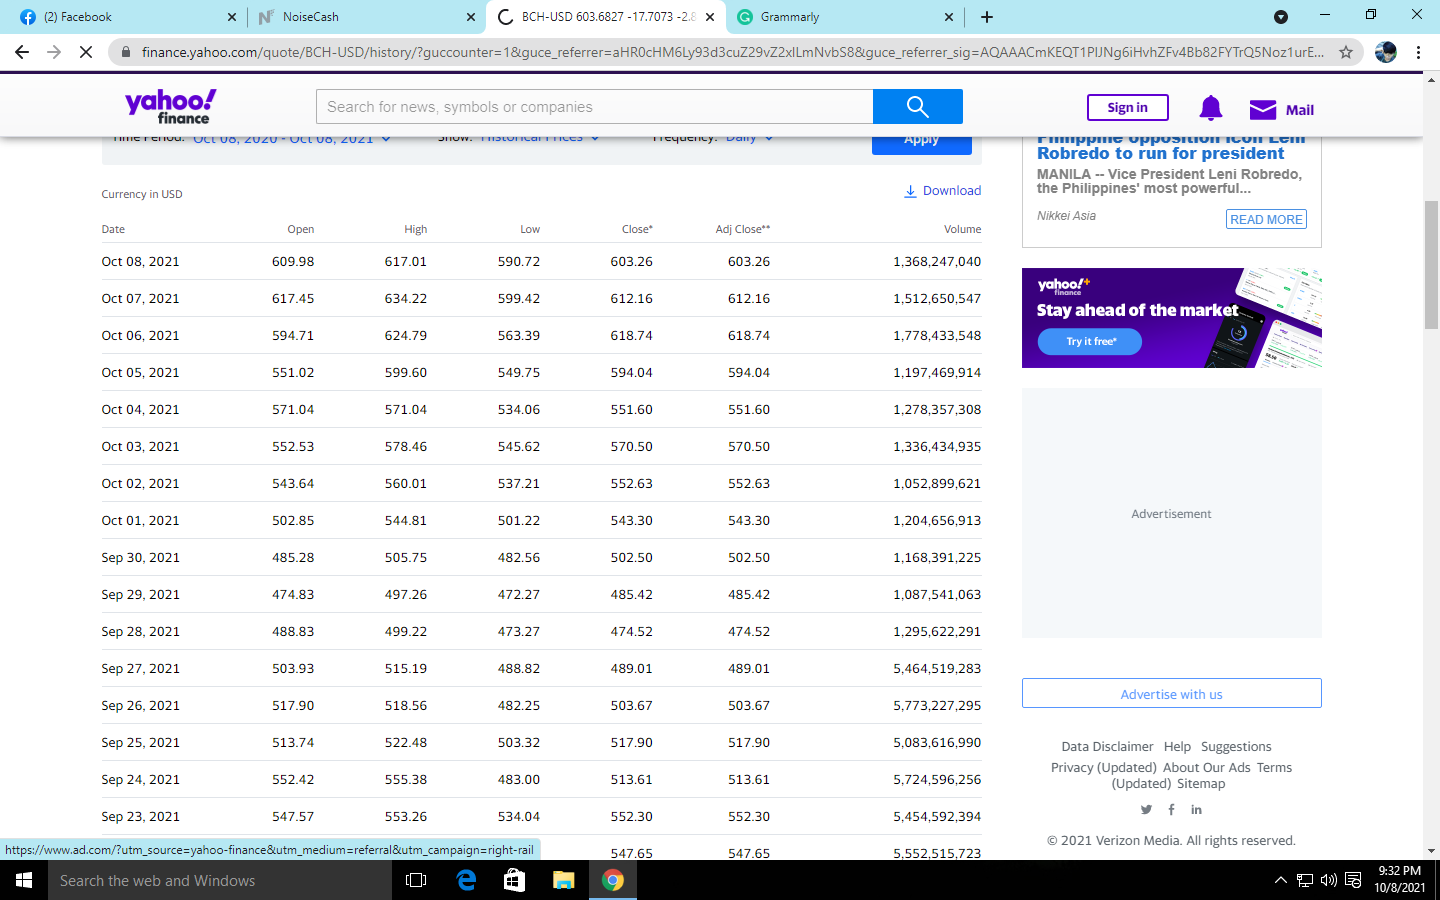Close the Grammarly tab
This screenshot has height=900, width=1440.
[x=949, y=17]
